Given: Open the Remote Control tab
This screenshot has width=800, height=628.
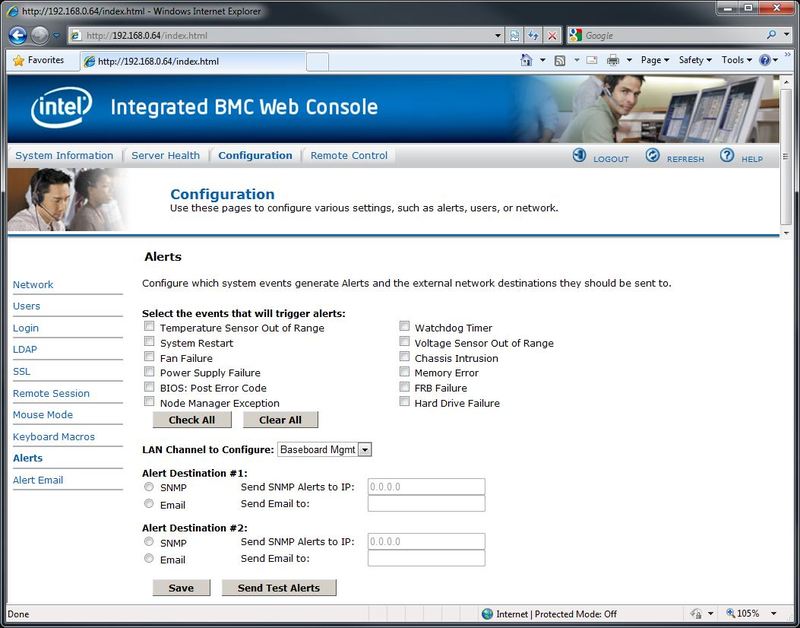Looking at the screenshot, I should click(x=348, y=155).
